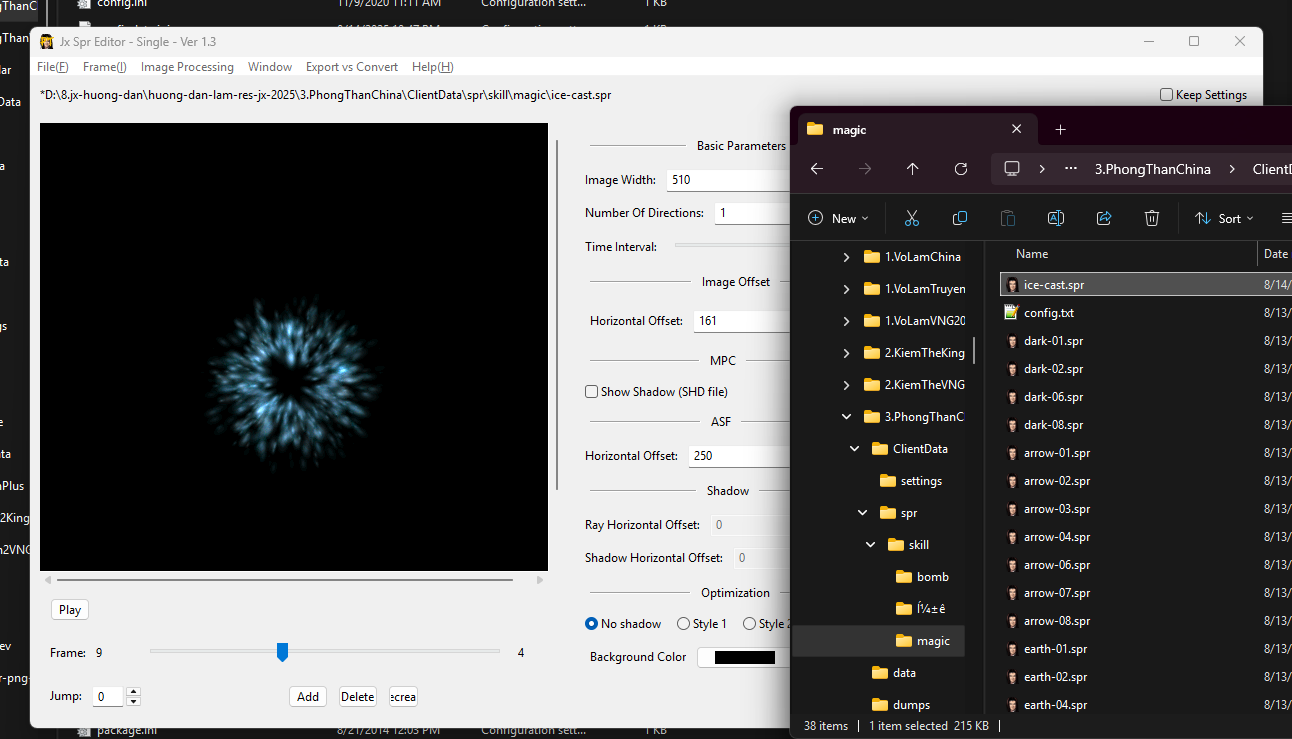
Task: Go up one folder level with Up arrow
Action: 913,169
